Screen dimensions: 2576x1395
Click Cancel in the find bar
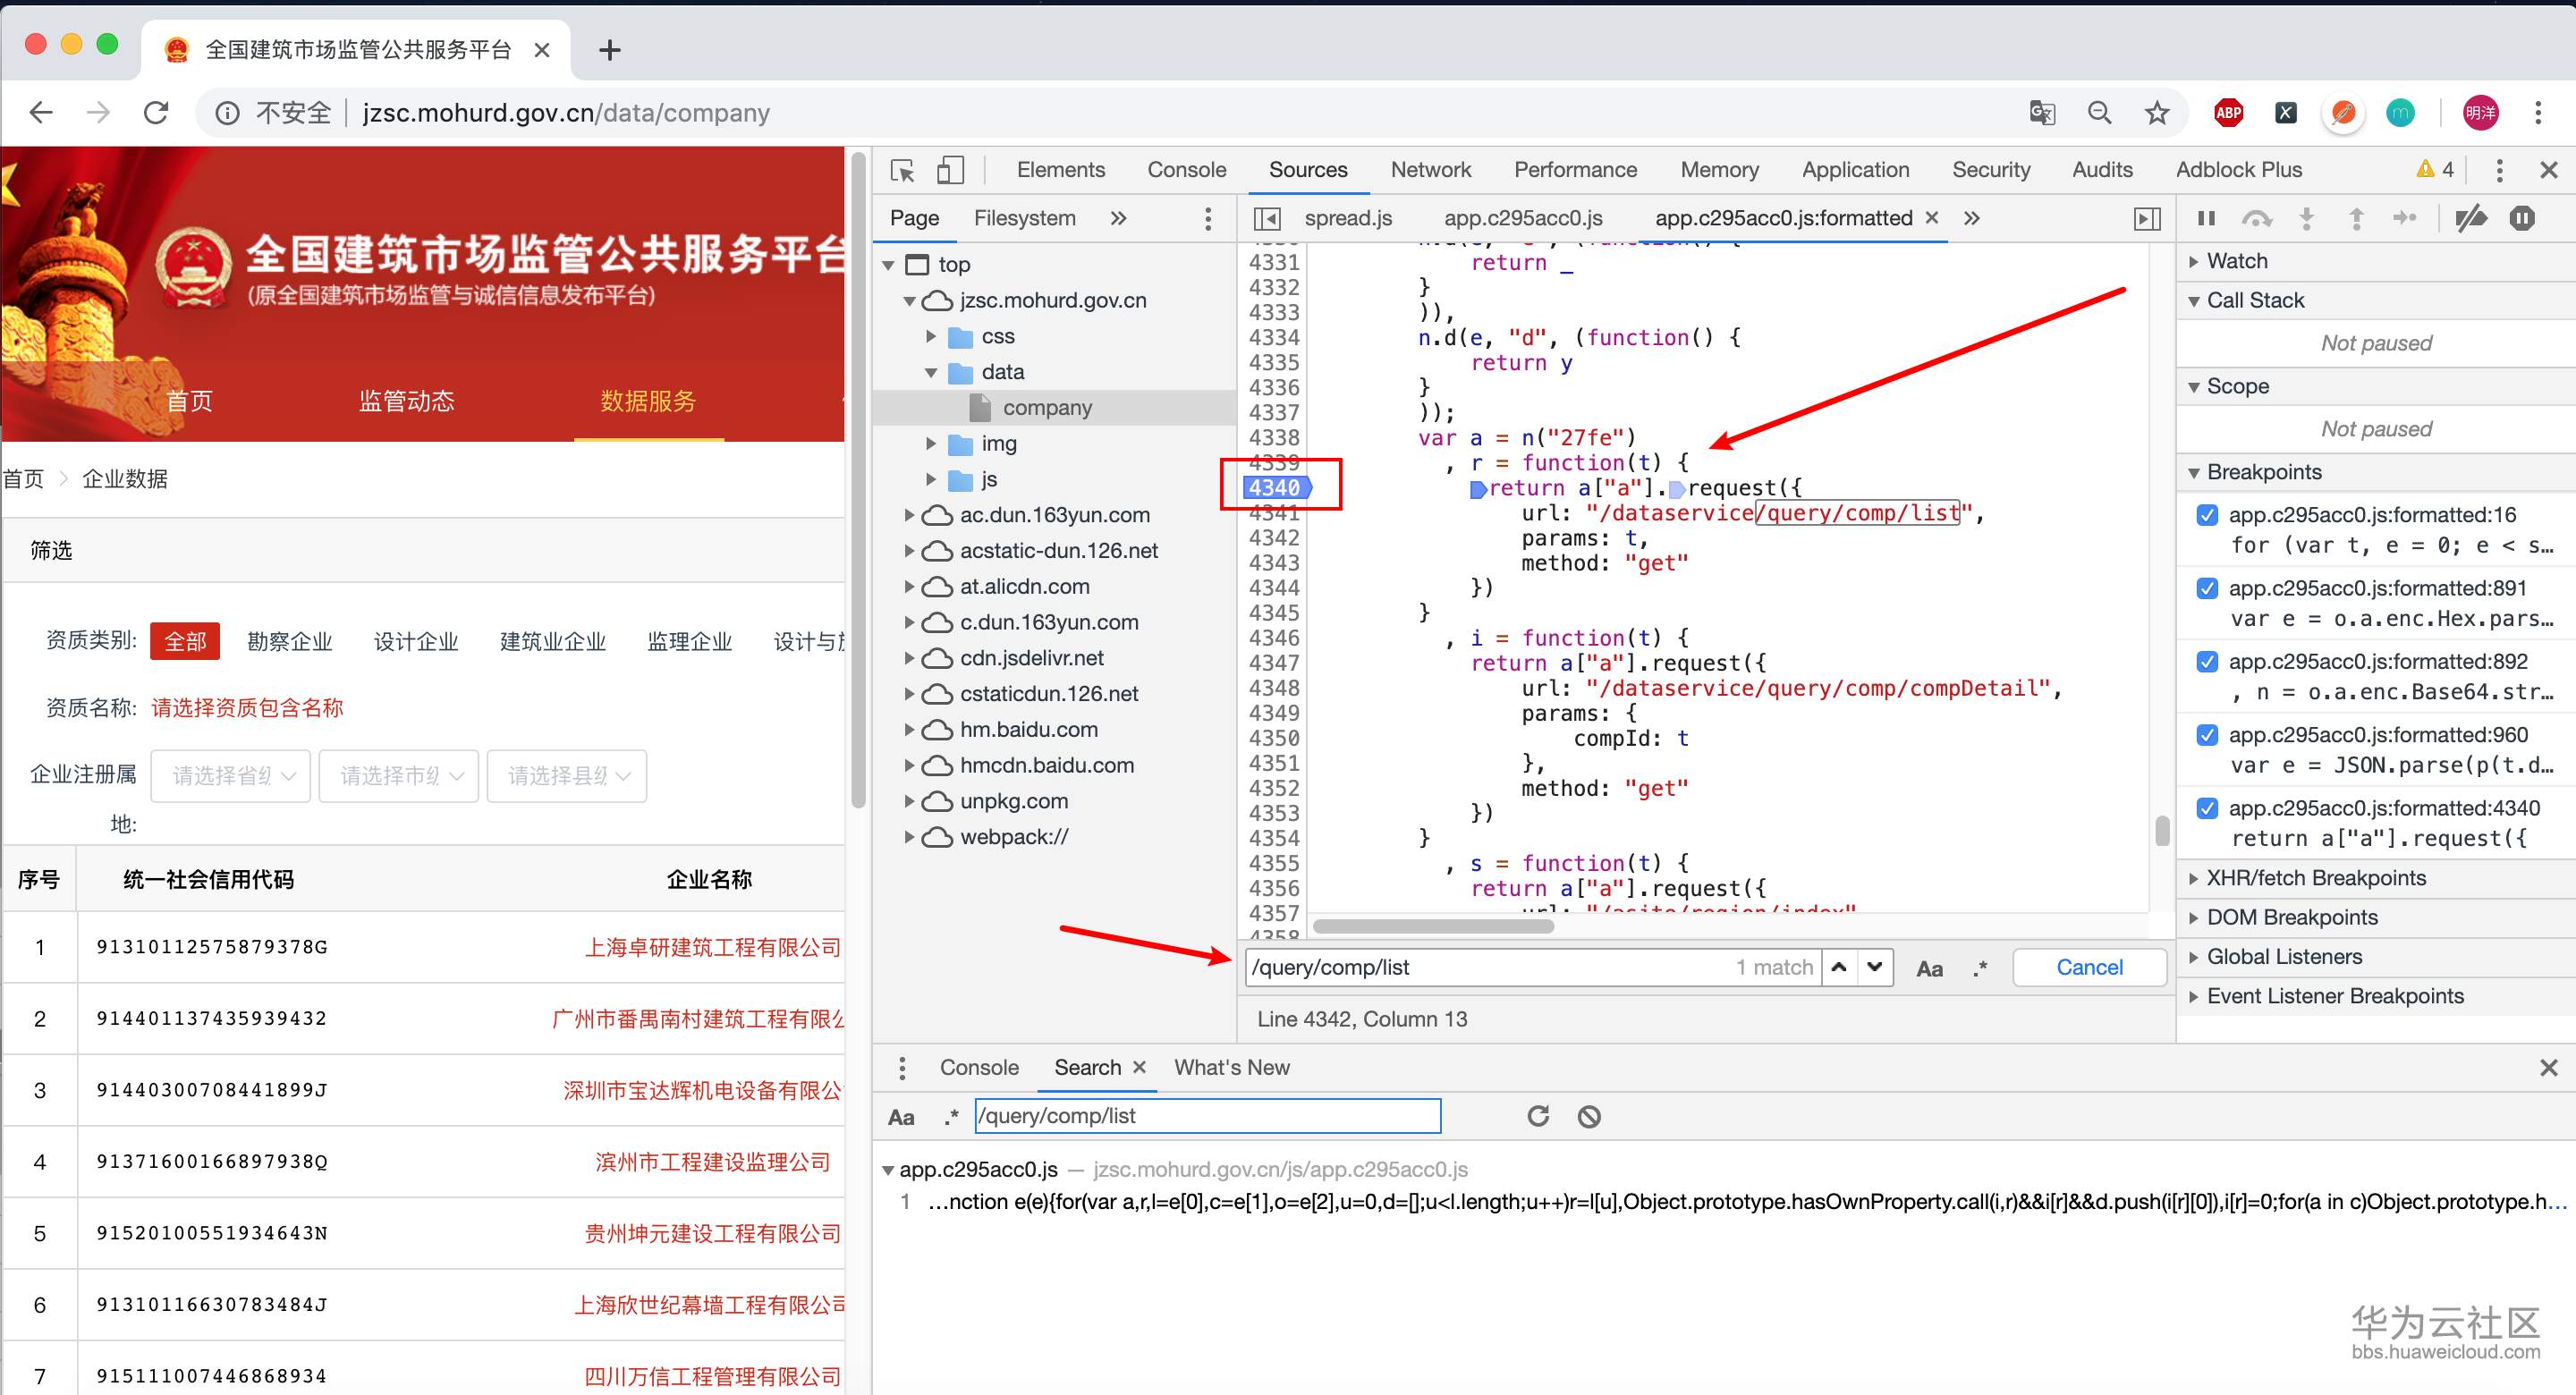(2089, 967)
